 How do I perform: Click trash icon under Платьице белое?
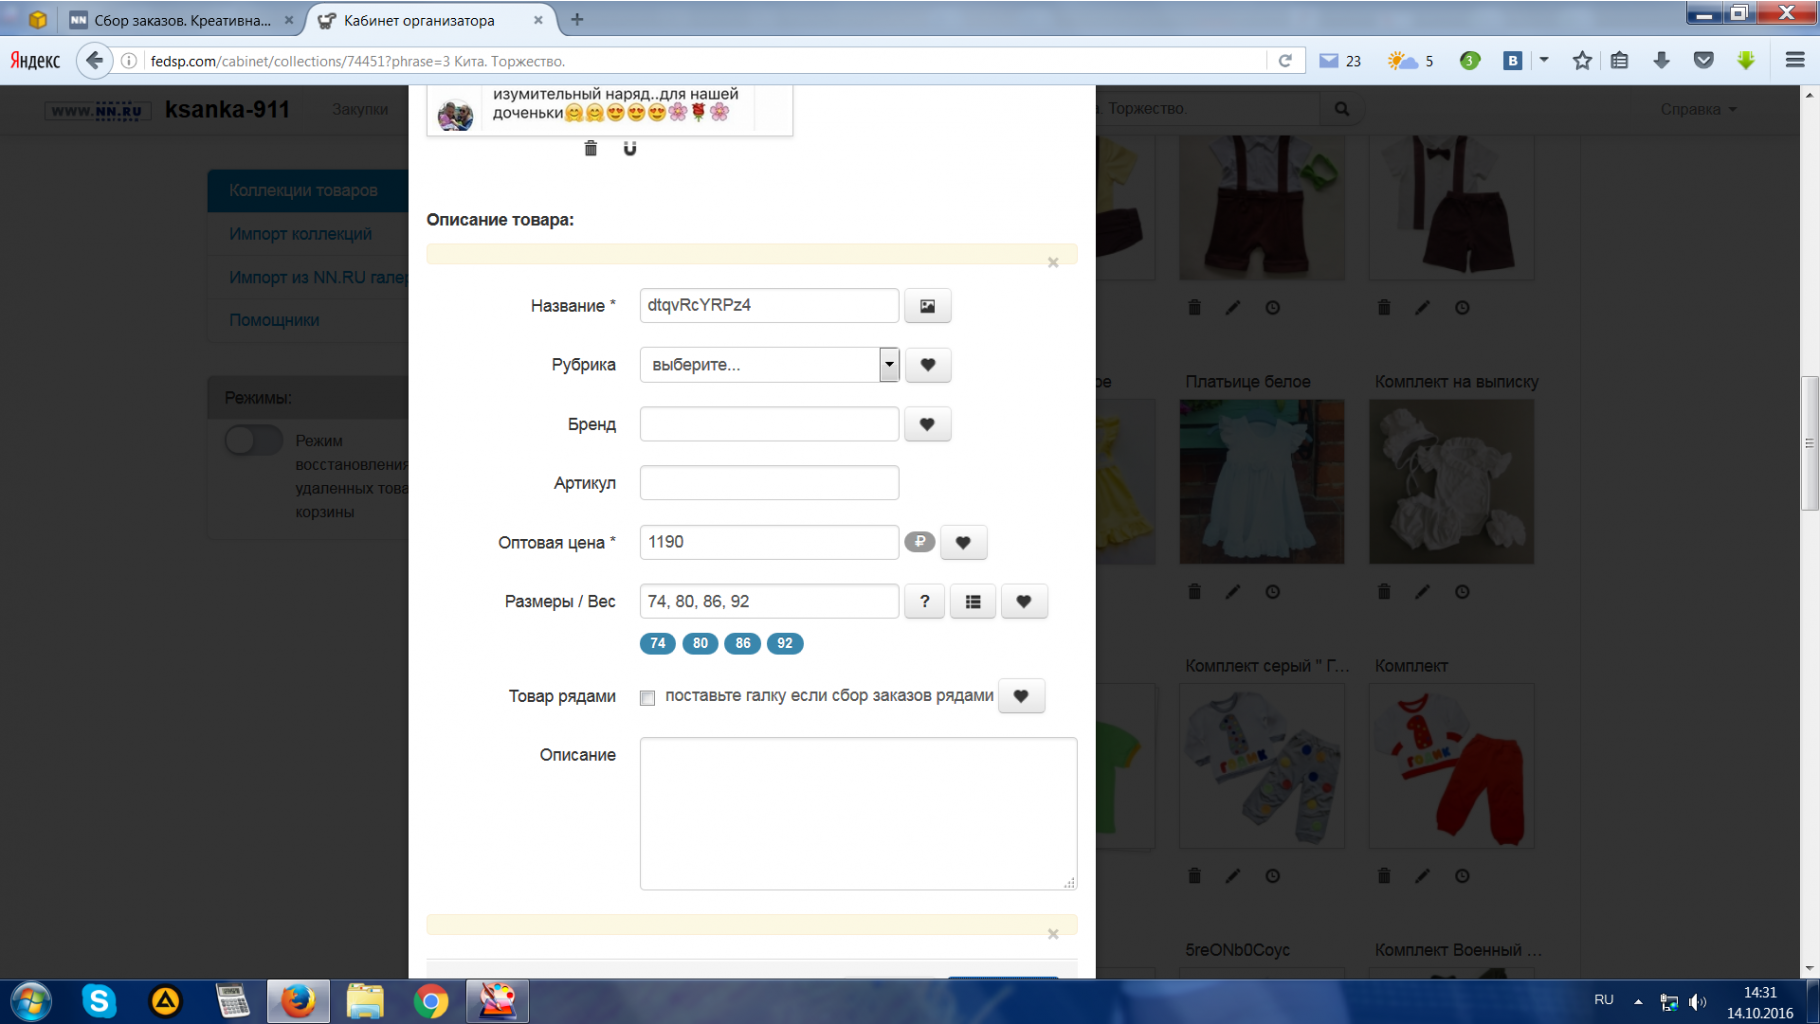pos(1194,592)
